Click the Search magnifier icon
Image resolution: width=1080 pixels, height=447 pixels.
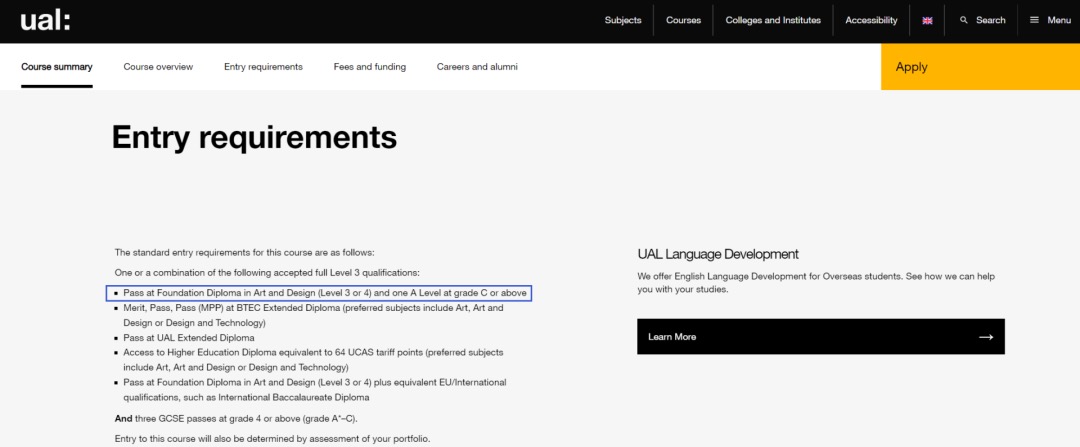coord(964,20)
